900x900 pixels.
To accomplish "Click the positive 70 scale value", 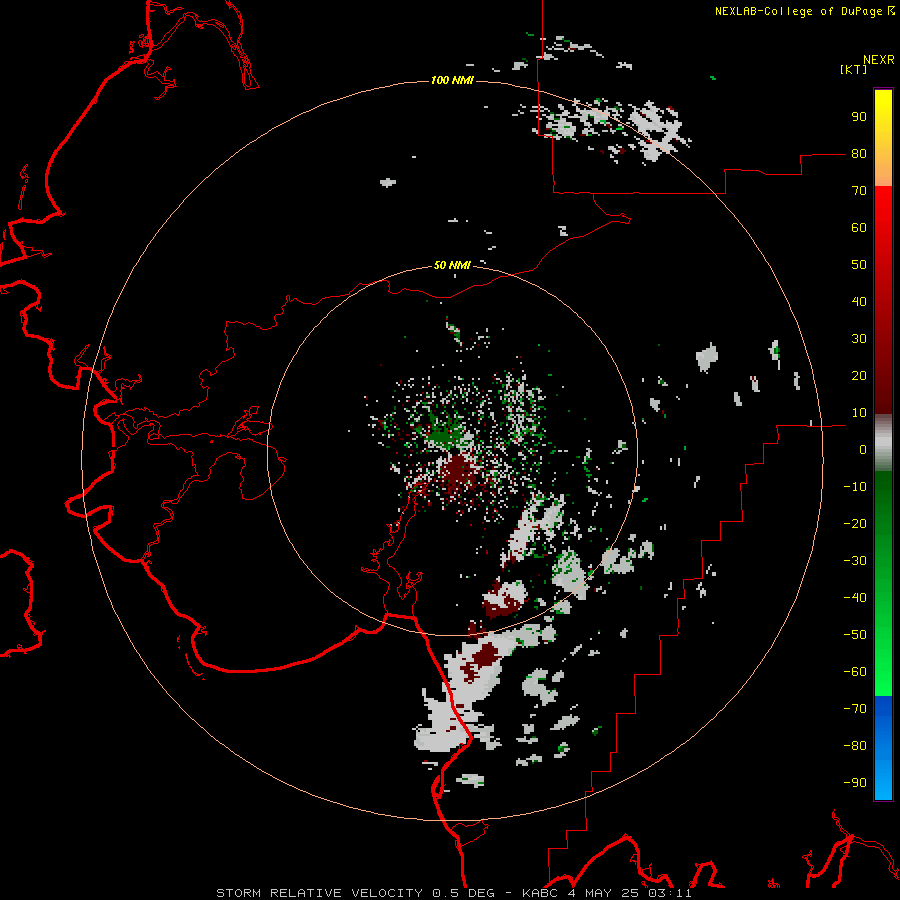I will [859, 191].
